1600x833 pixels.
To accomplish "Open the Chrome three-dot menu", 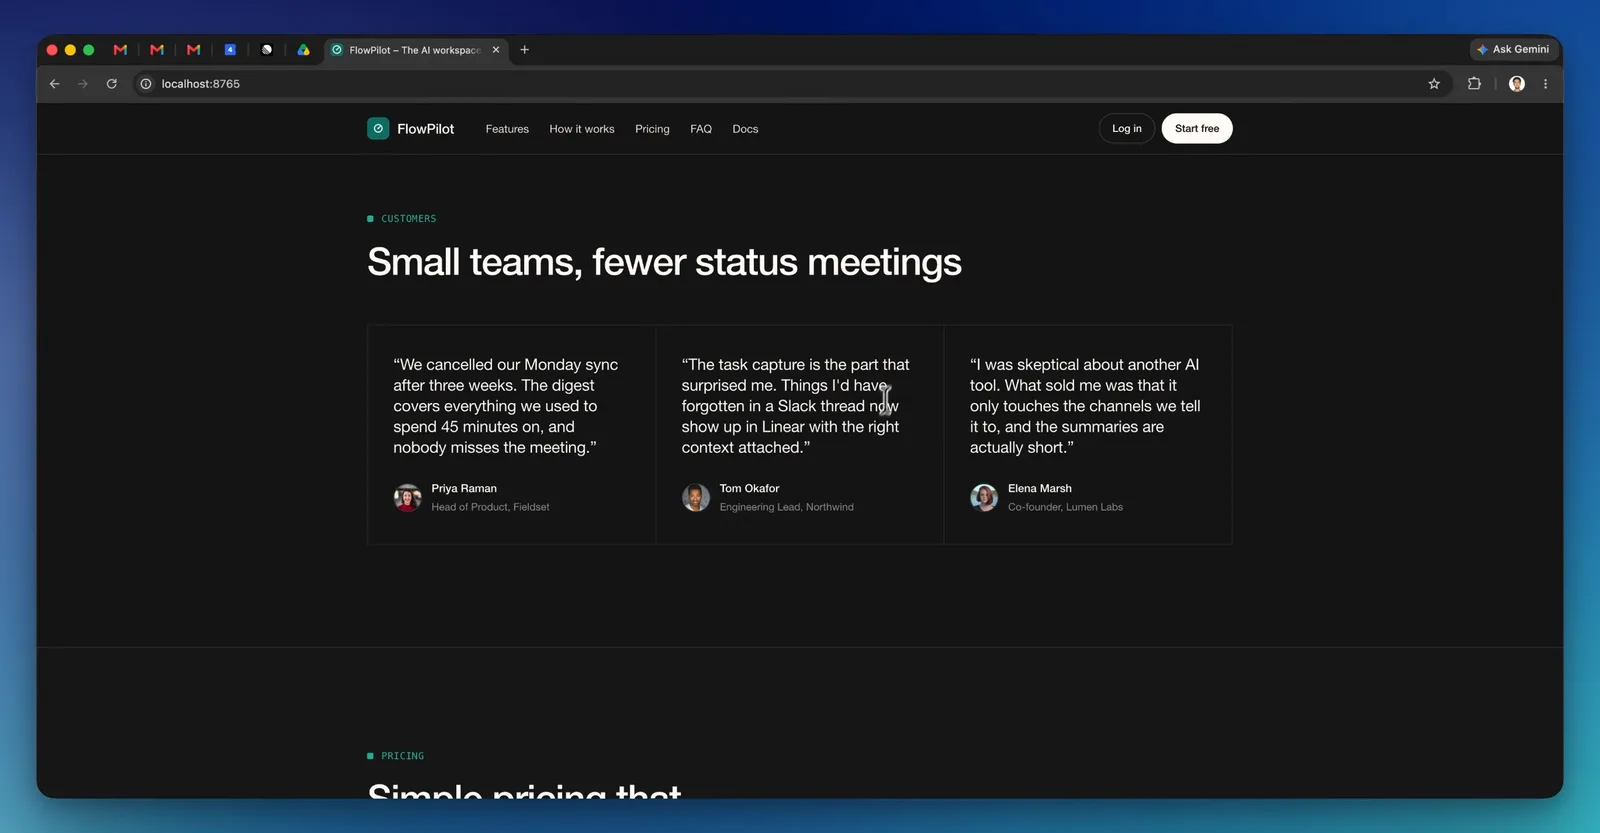I will [1545, 84].
